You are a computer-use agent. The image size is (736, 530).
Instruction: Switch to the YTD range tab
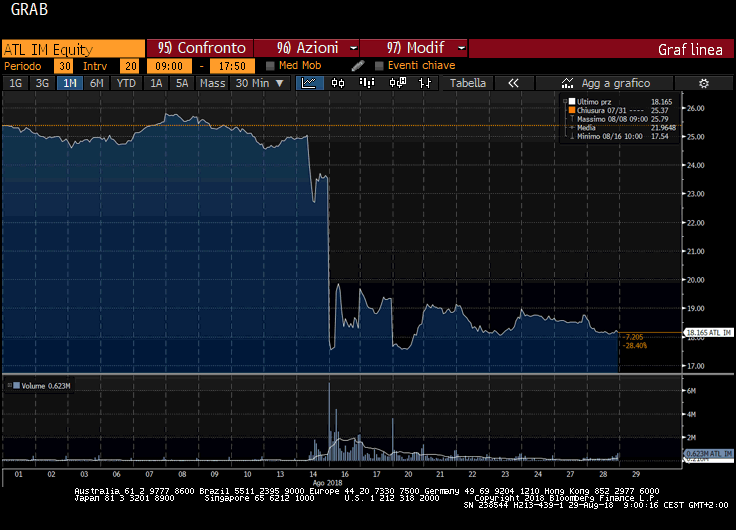point(126,83)
